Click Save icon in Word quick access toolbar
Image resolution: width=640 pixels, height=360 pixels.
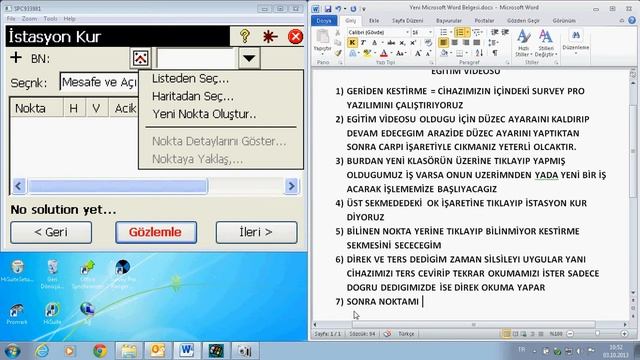coord(328,9)
